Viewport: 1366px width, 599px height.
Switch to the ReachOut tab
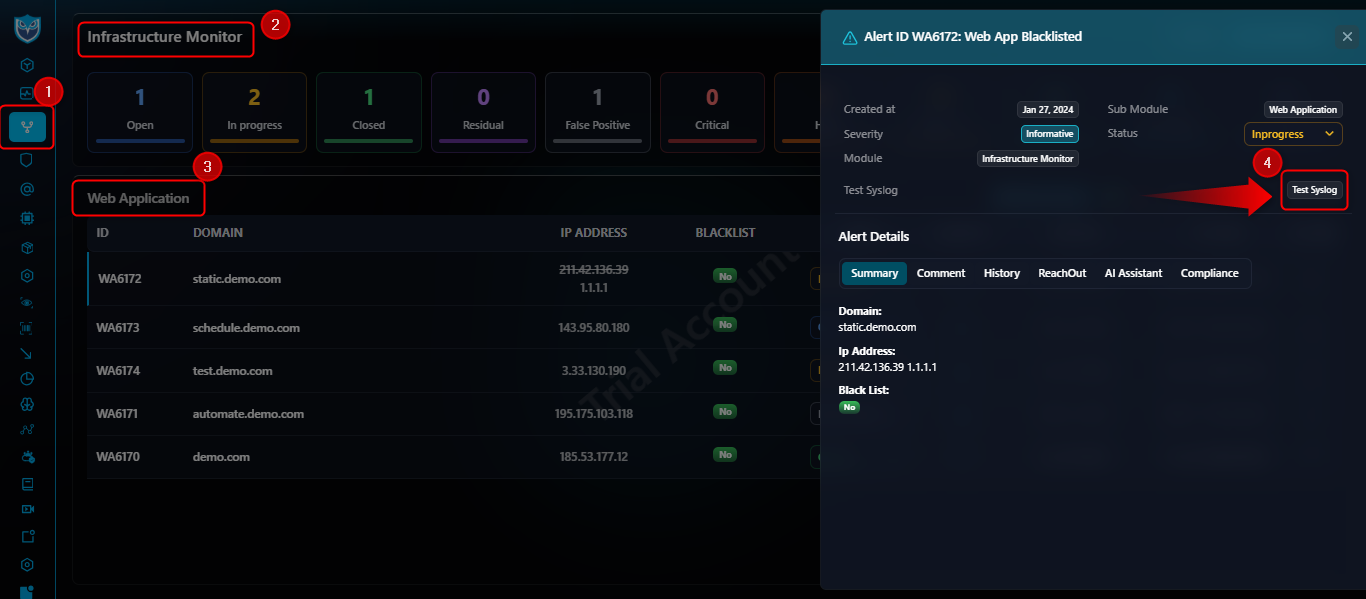1062,273
